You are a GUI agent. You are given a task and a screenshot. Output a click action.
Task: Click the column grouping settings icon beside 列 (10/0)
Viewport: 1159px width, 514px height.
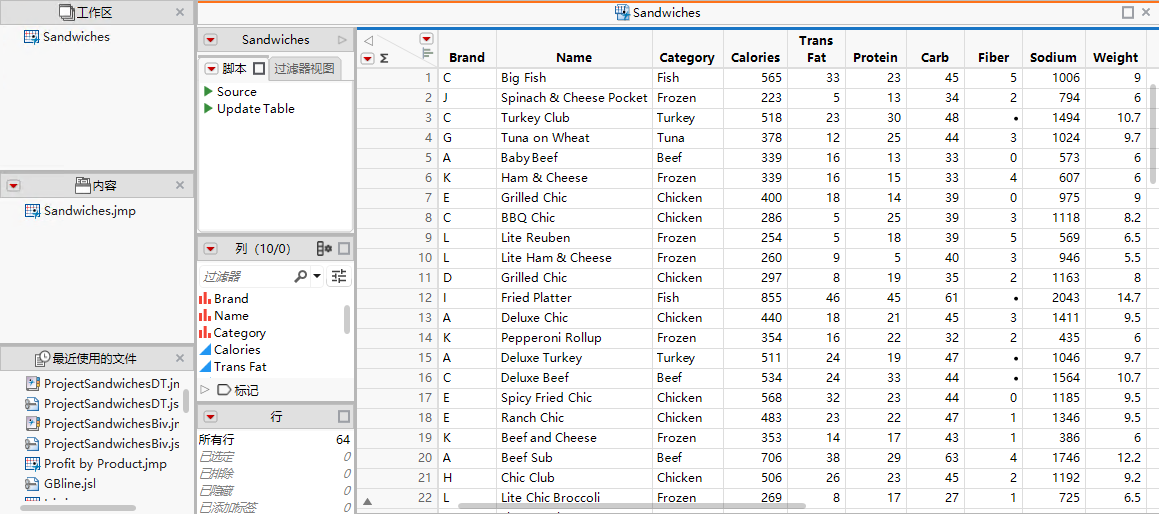pyautogui.click(x=324, y=248)
